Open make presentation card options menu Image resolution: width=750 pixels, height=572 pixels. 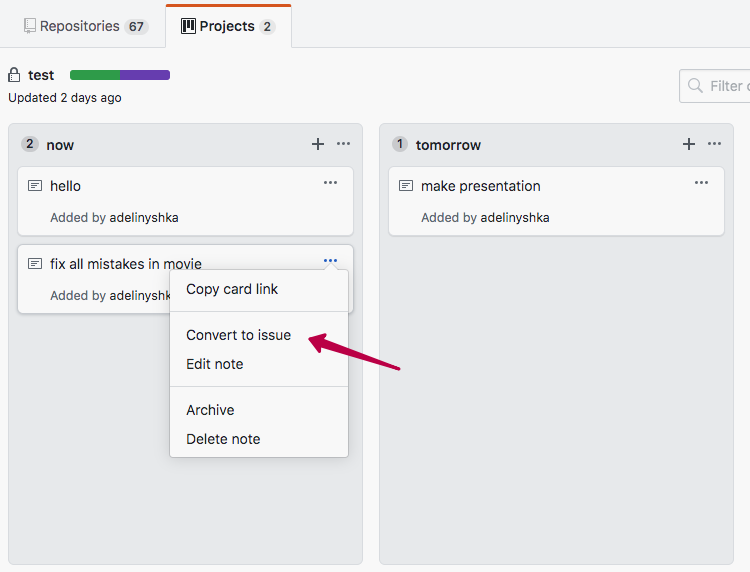point(701,183)
